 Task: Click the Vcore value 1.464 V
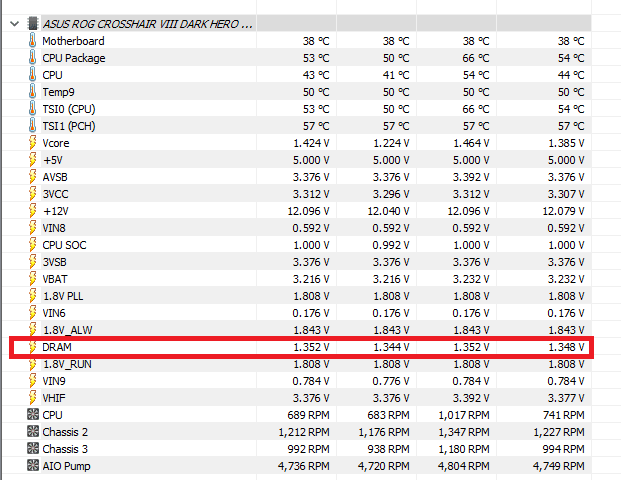click(471, 143)
